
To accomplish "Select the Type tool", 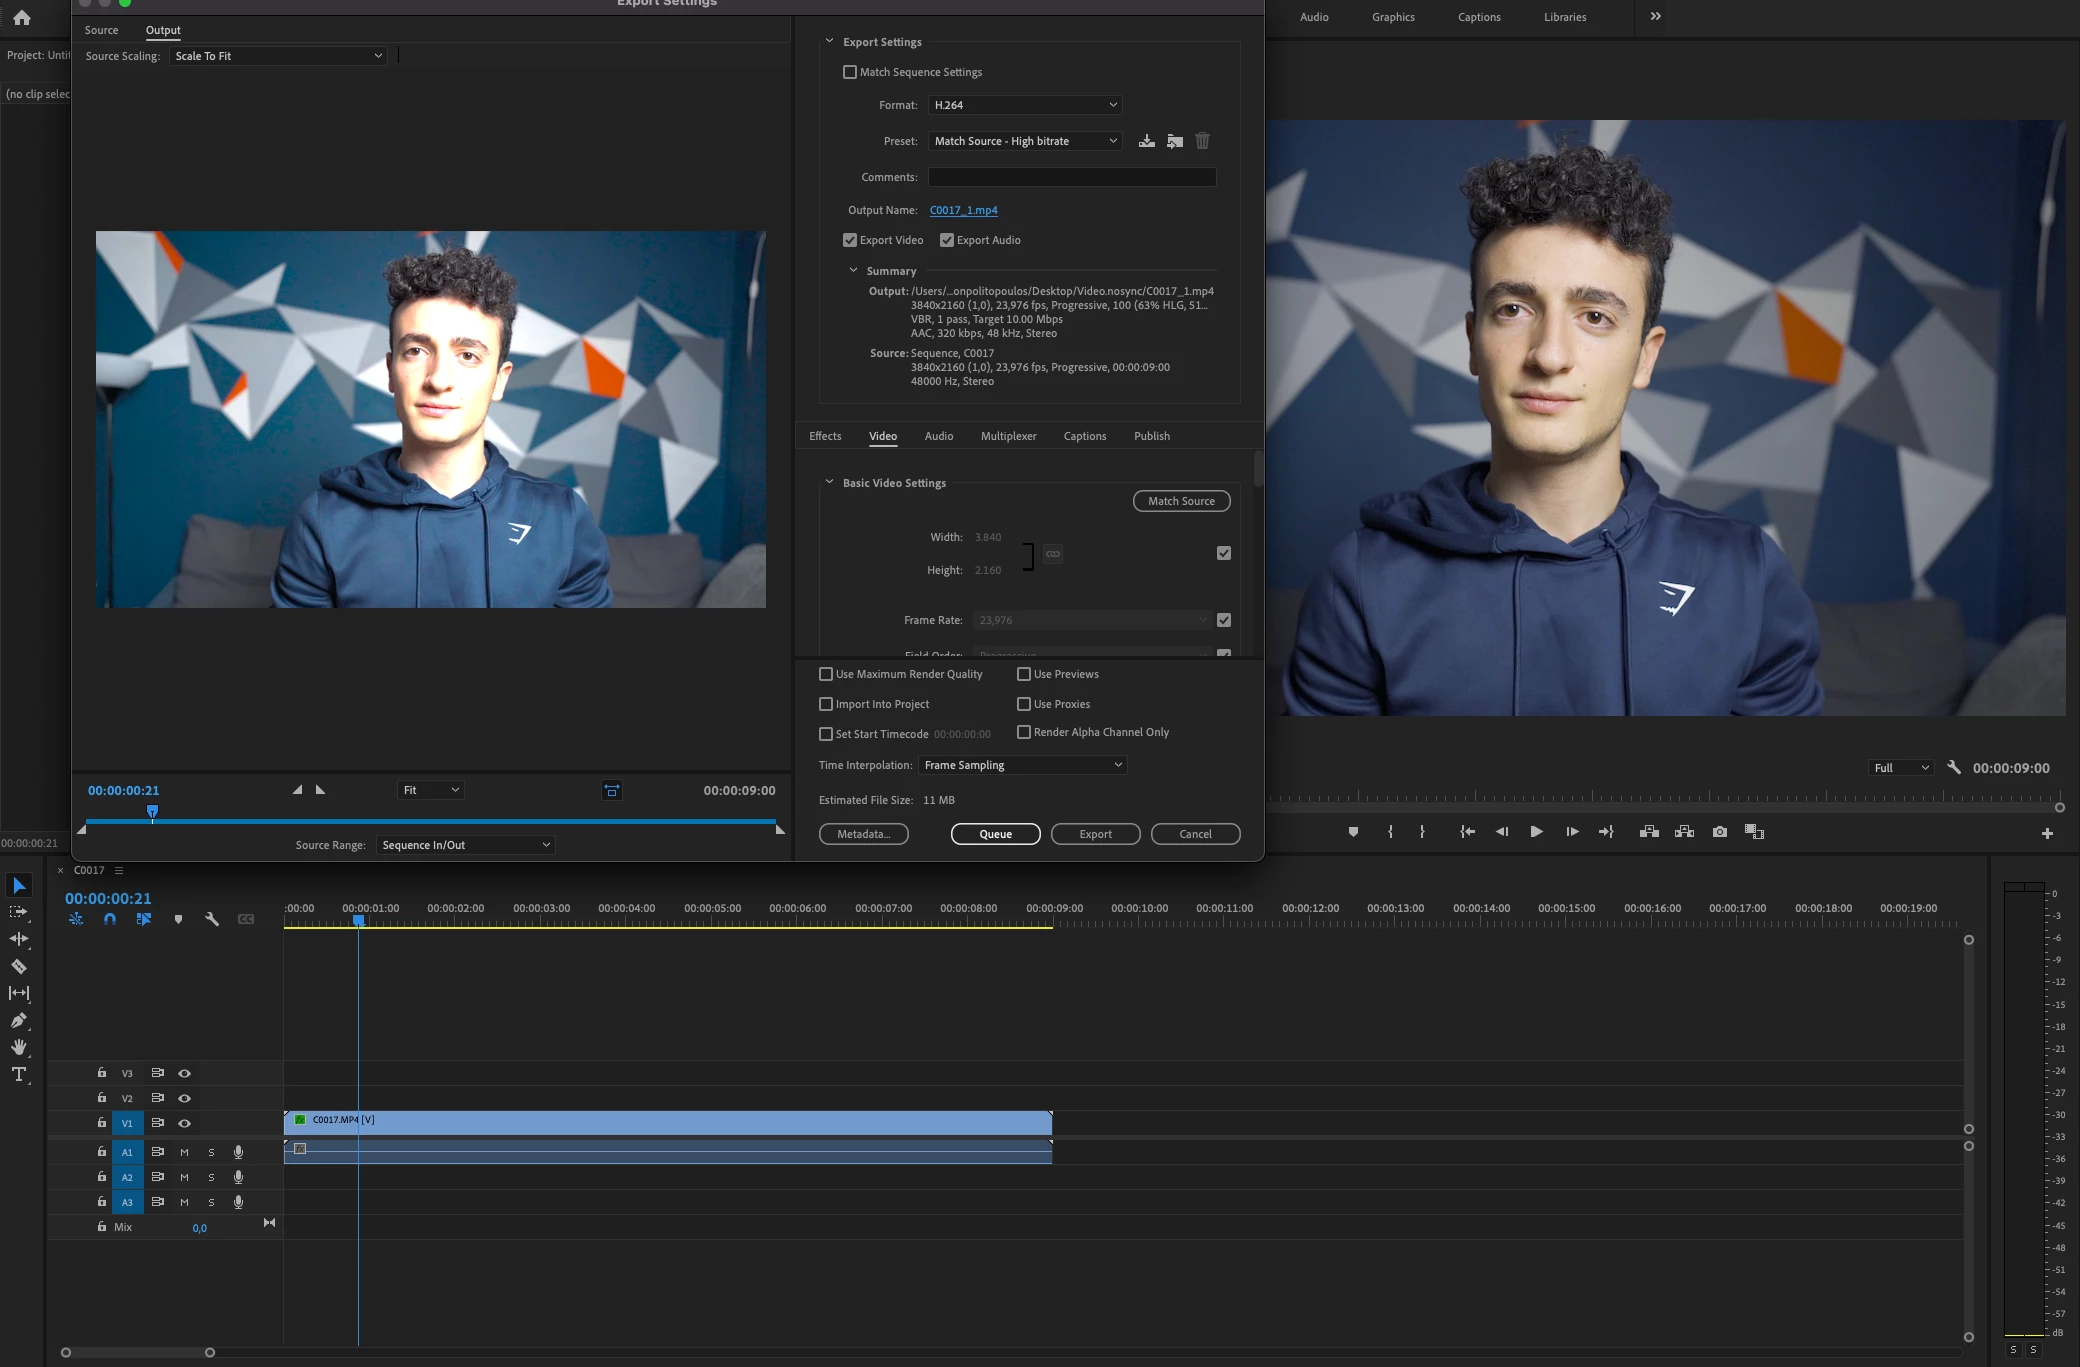I will (x=19, y=1074).
